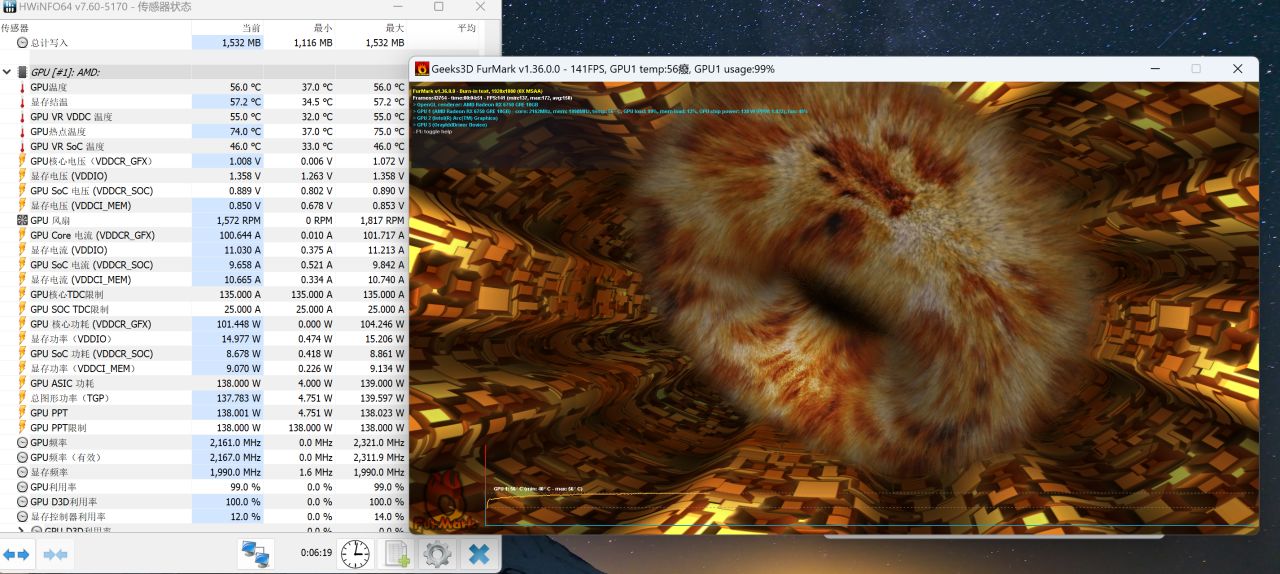This screenshot has width=1280, height=574.
Task: Select the 总图形功率 (TGP) row label
Action: pos(70,398)
